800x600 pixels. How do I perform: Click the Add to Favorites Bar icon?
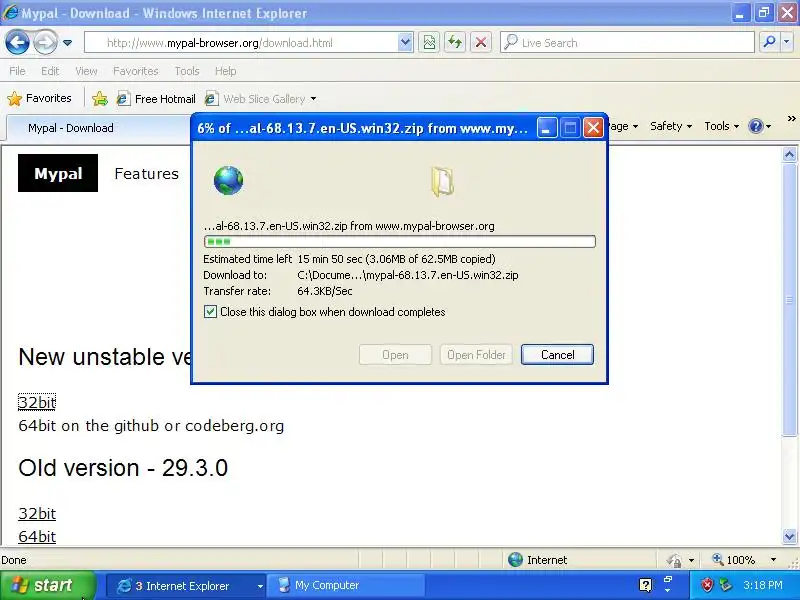99,98
